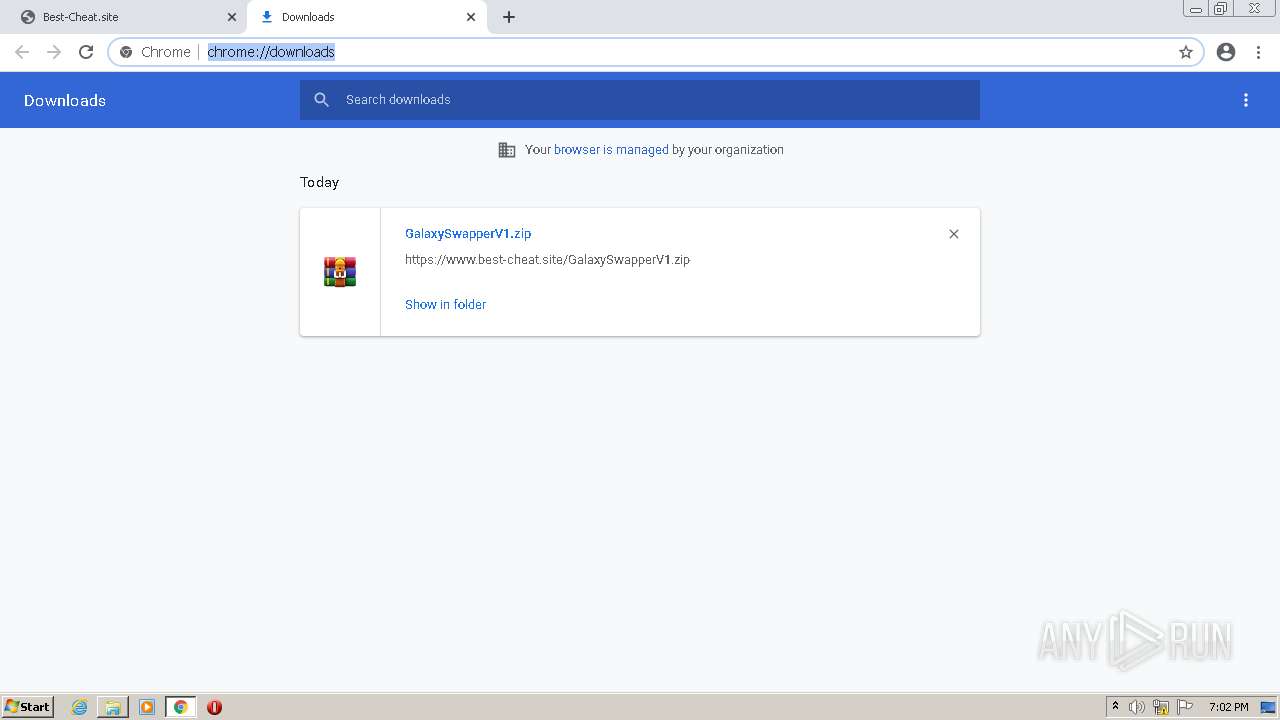Open the GalaxySwapperV1.zip file link
This screenshot has width=1280, height=720.
[x=468, y=234]
